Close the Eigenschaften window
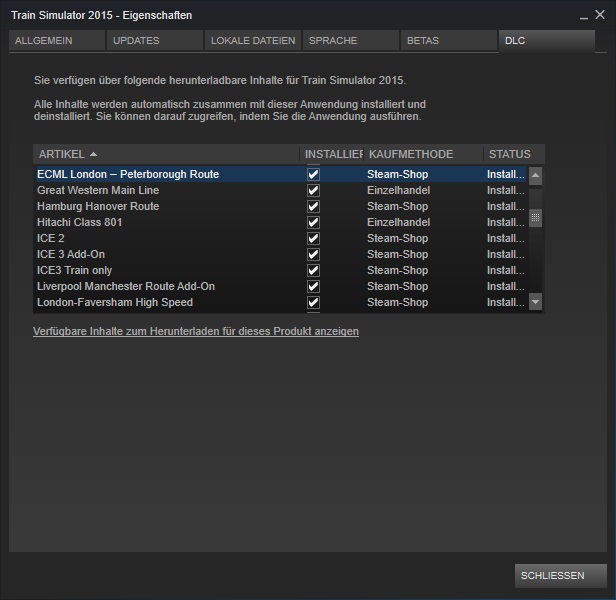The height and width of the screenshot is (600, 616). [x=600, y=15]
